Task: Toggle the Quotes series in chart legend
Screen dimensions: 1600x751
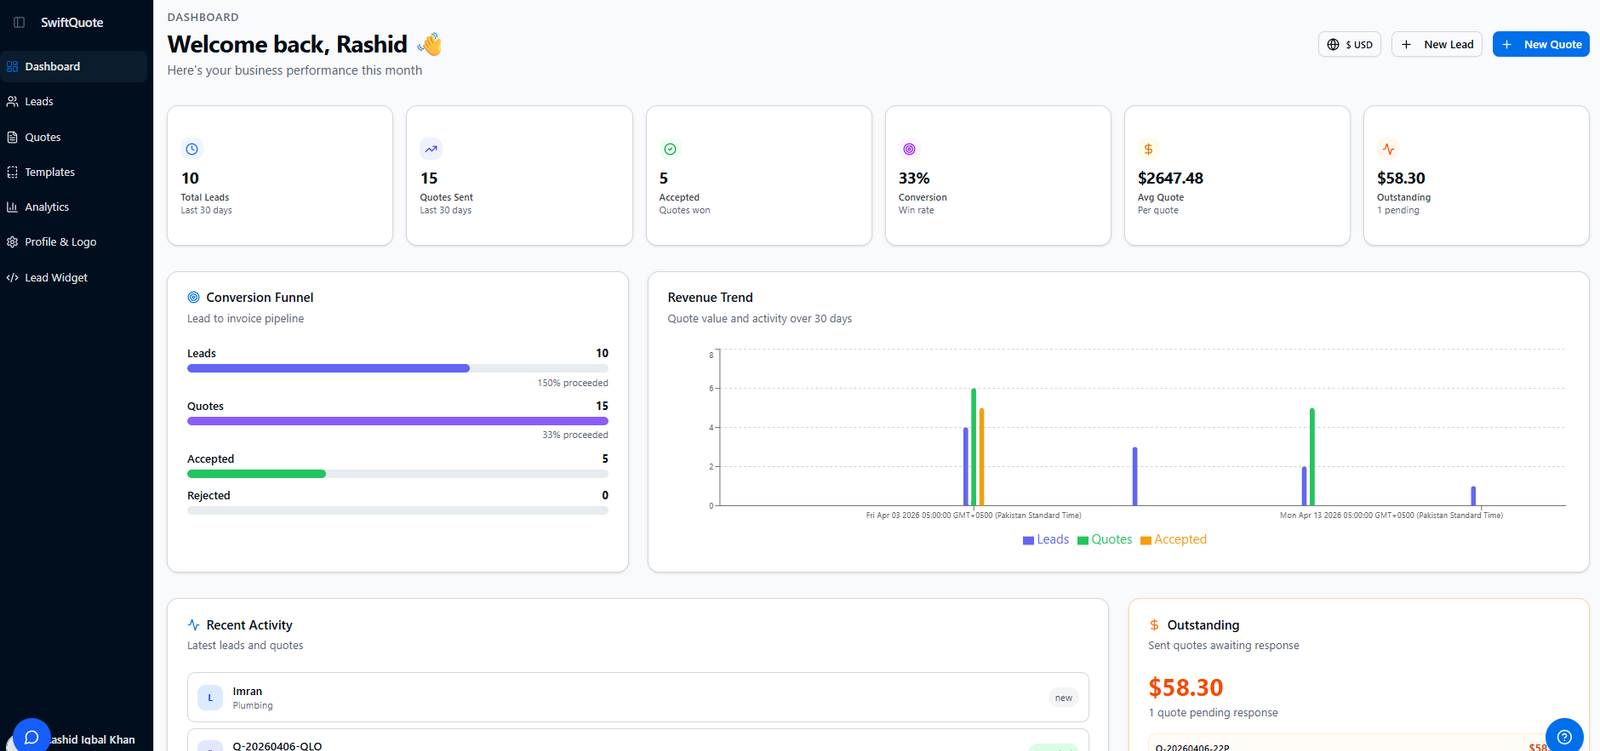Action: tap(1105, 540)
